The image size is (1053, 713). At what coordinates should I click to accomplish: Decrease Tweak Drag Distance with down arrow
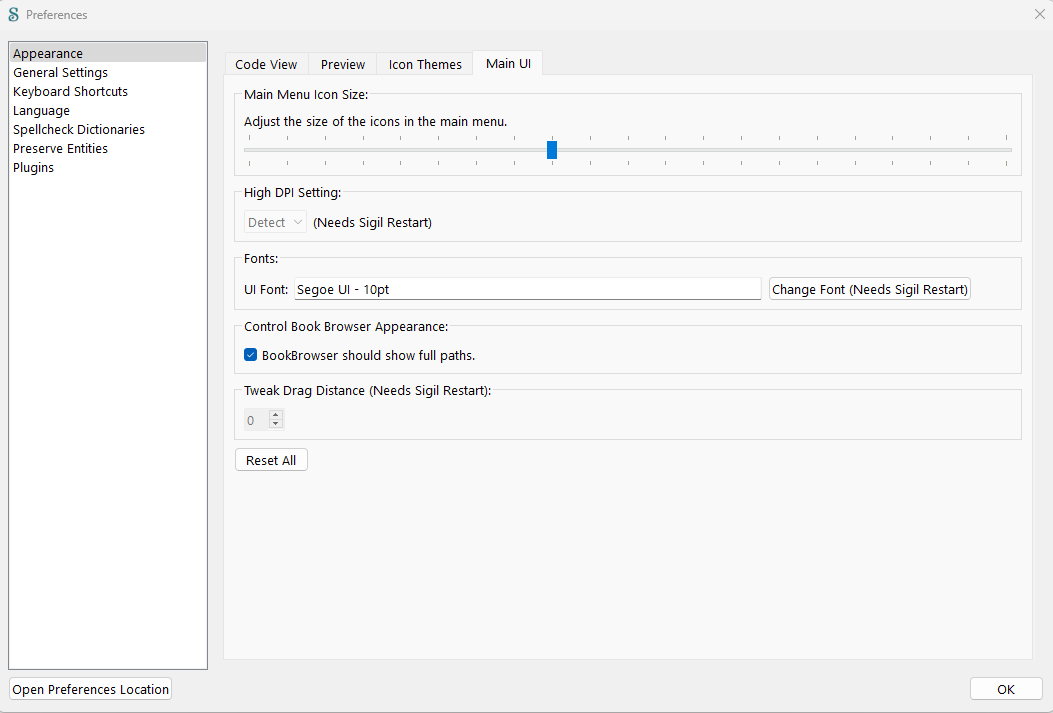(276, 425)
